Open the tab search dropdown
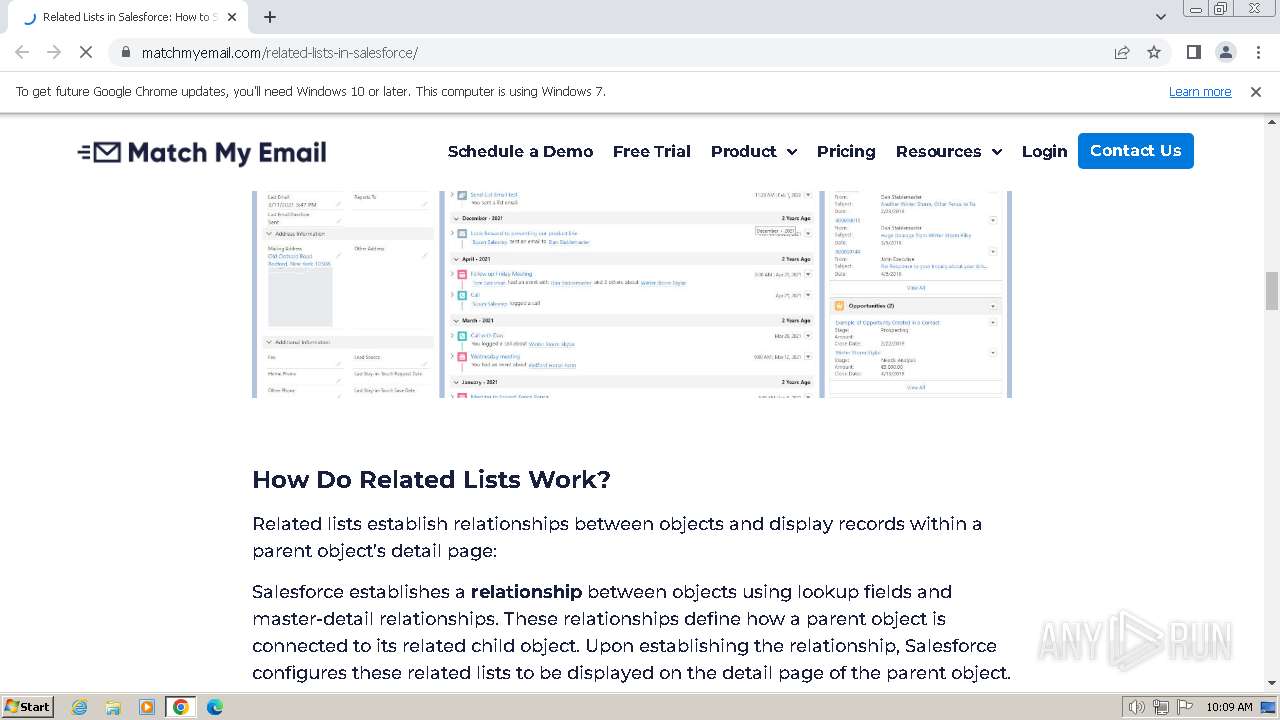The width and height of the screenshot is (1280, 720). [x=1160, y=17]
